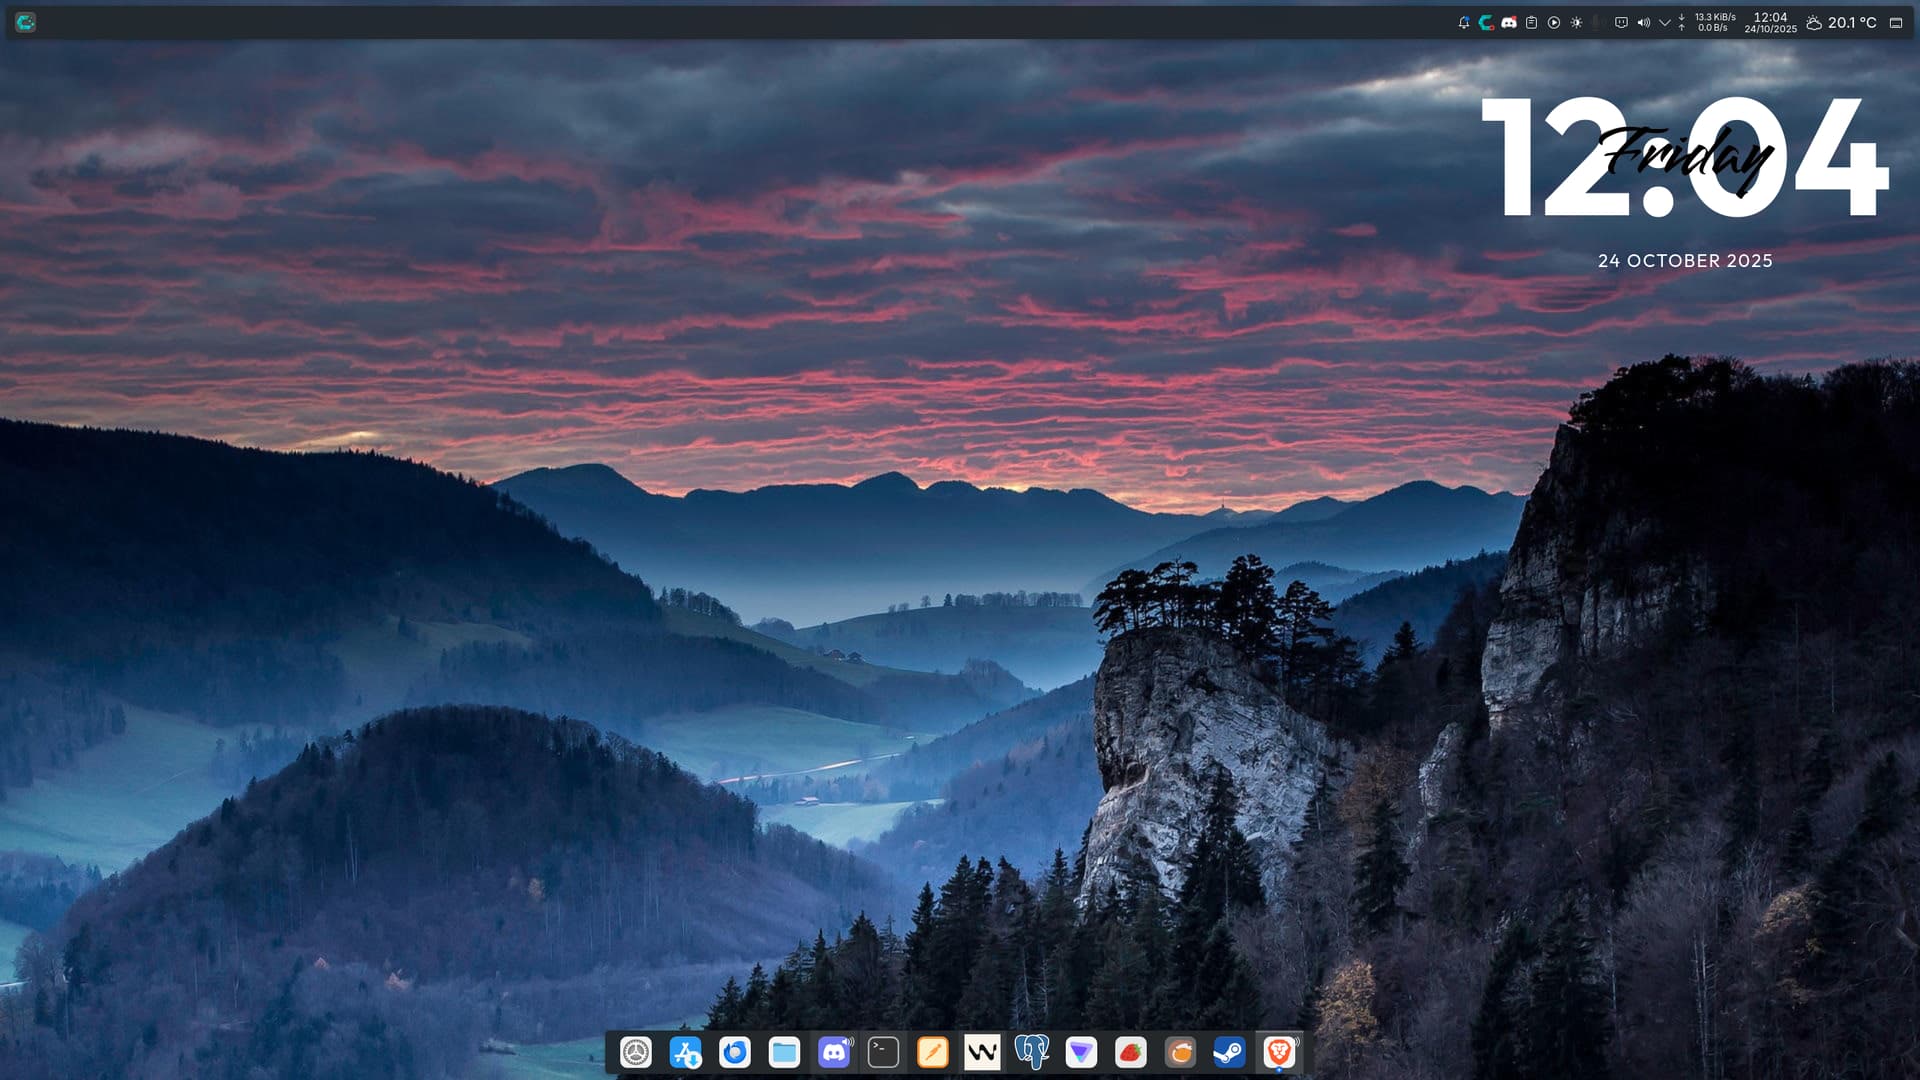
Task: Open the PostgreSQL elephant dock icon
Action: 1031,1052
